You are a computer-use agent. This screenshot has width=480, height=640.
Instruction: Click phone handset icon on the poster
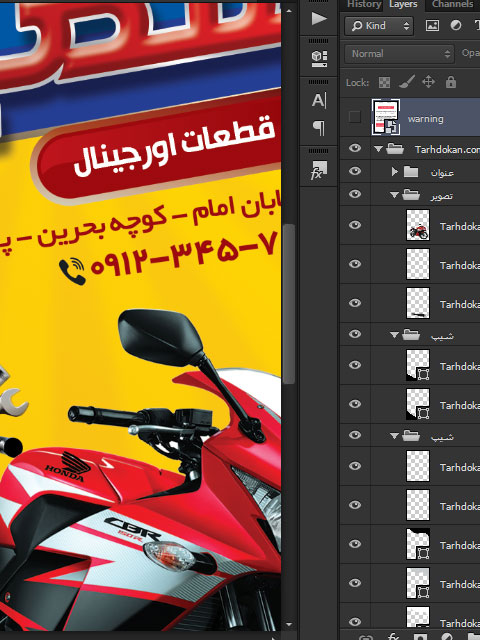pyautogui.click(x=72, y=271)
